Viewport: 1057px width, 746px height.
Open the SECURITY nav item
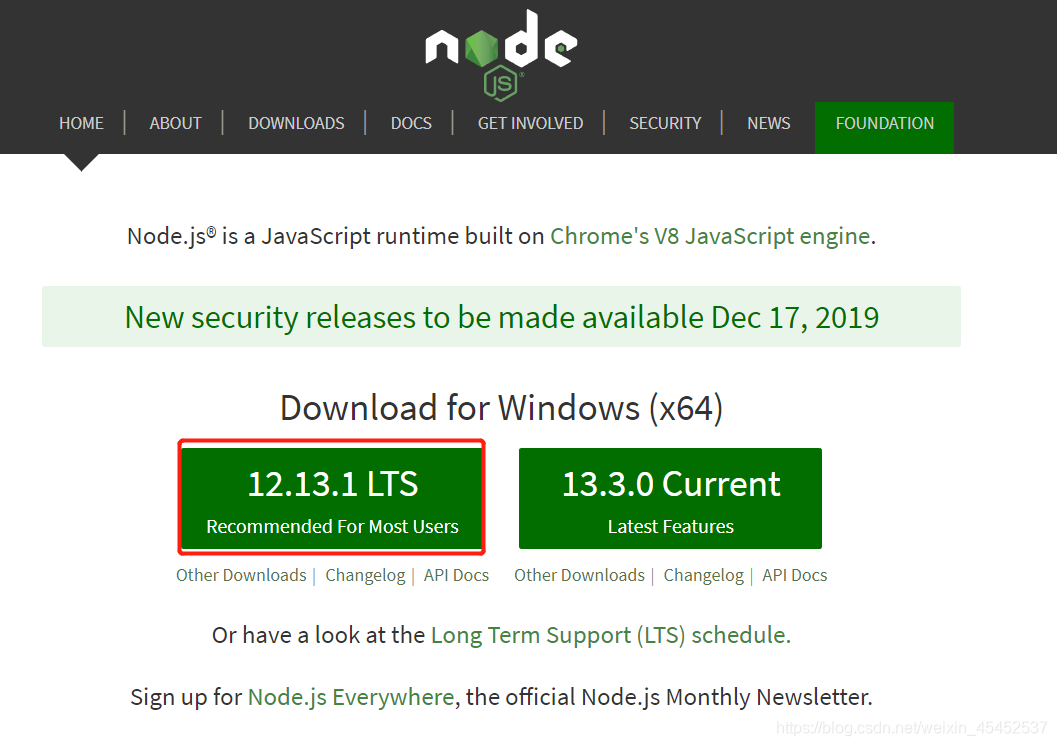(x=665, y=123)
